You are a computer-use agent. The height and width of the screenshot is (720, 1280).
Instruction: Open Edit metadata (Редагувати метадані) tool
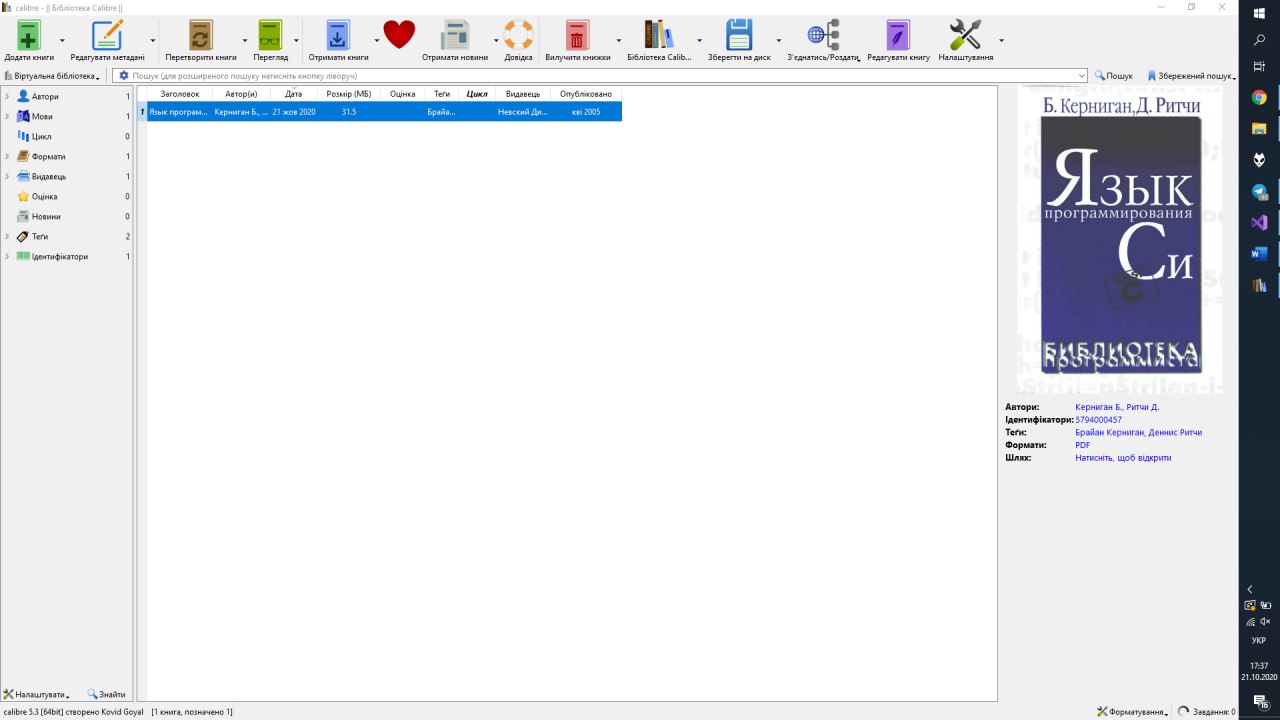[x=107, y=35]
